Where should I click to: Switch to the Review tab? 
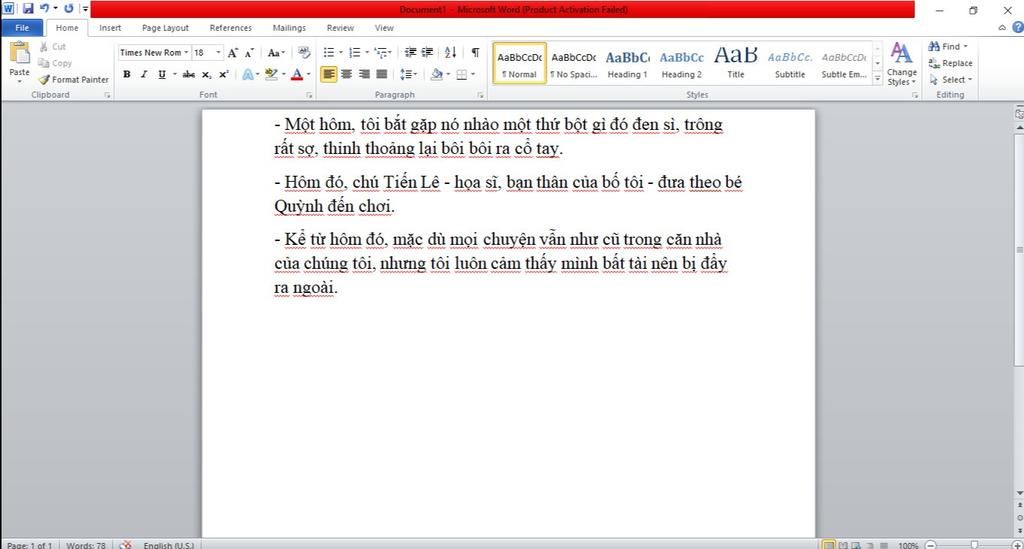(x=340, y=28)
